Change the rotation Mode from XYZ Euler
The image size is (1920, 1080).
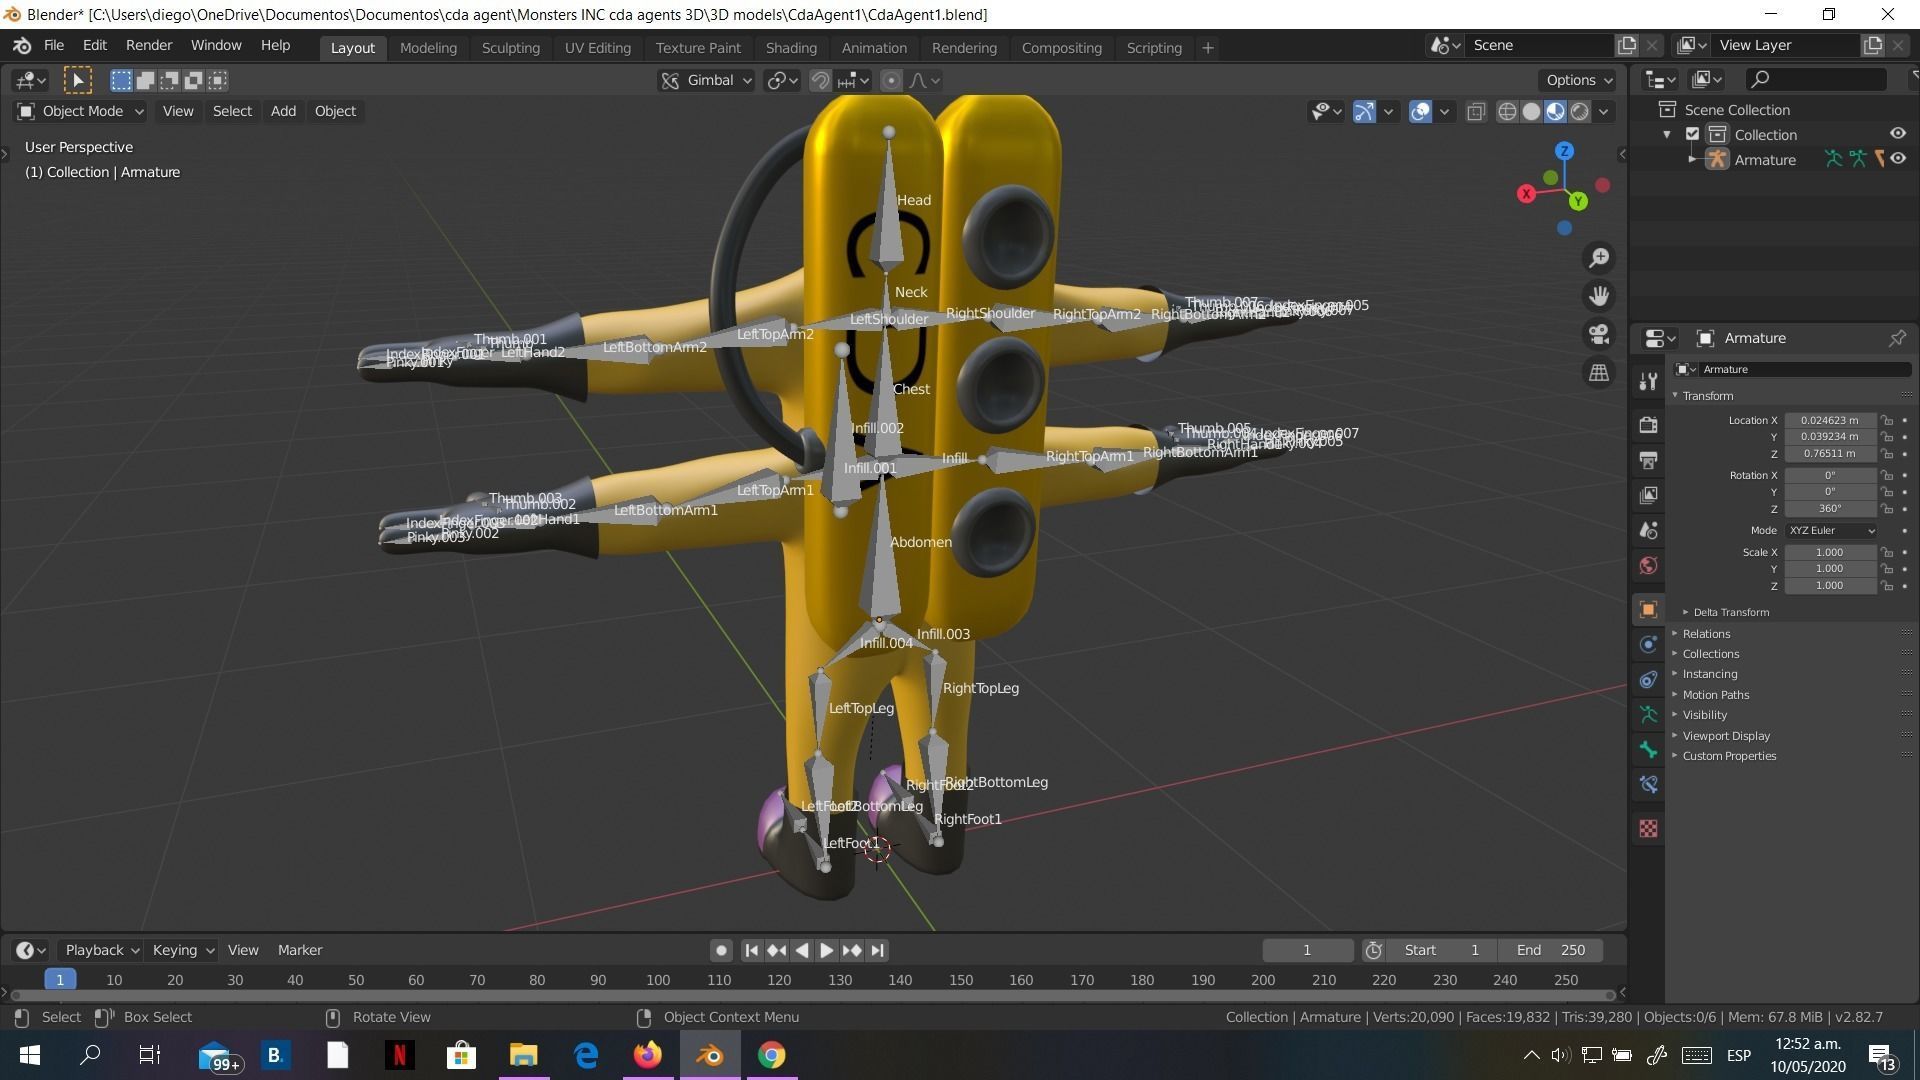point(1831,530)
